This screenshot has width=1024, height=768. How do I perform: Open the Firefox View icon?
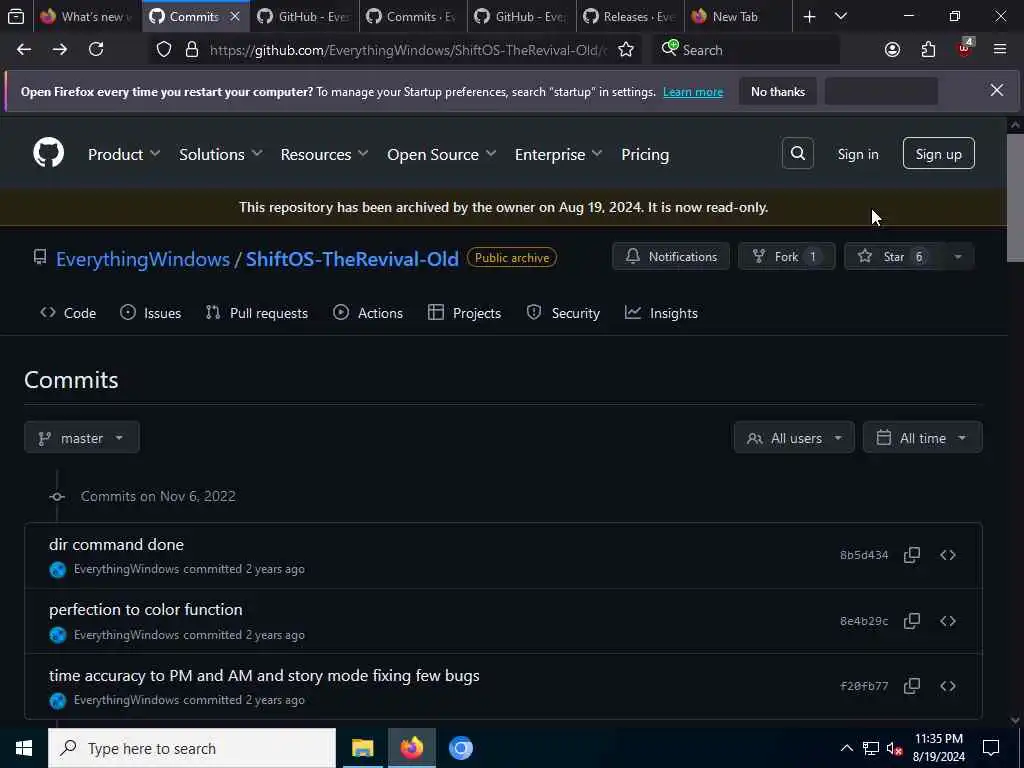coord(16,16)
